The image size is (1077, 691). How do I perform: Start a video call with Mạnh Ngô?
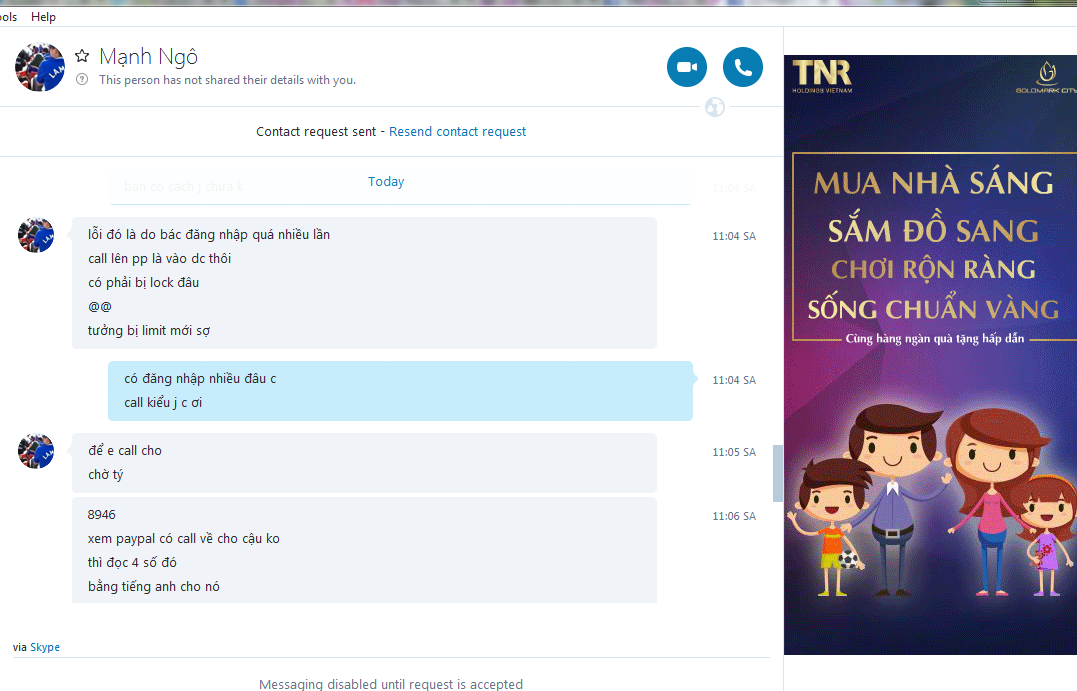click(687, 67)
